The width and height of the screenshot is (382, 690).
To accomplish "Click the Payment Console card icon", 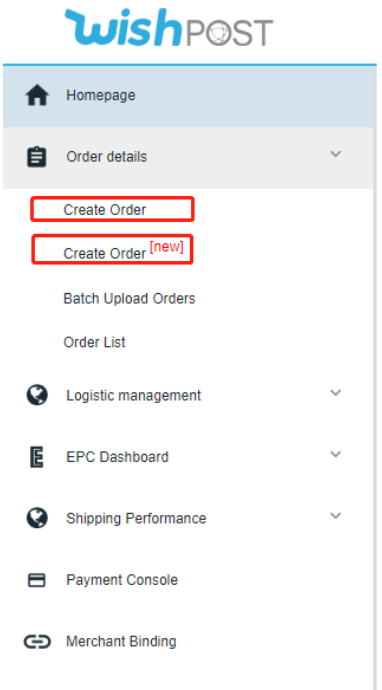I will [37, 580].
